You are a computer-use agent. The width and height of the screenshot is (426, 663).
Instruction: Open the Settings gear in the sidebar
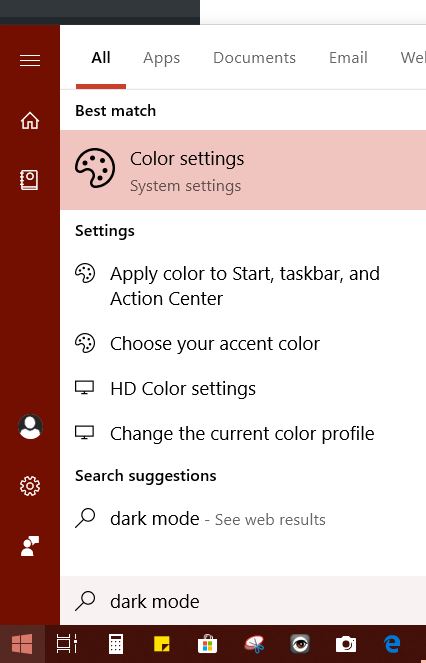pos(30,486)
